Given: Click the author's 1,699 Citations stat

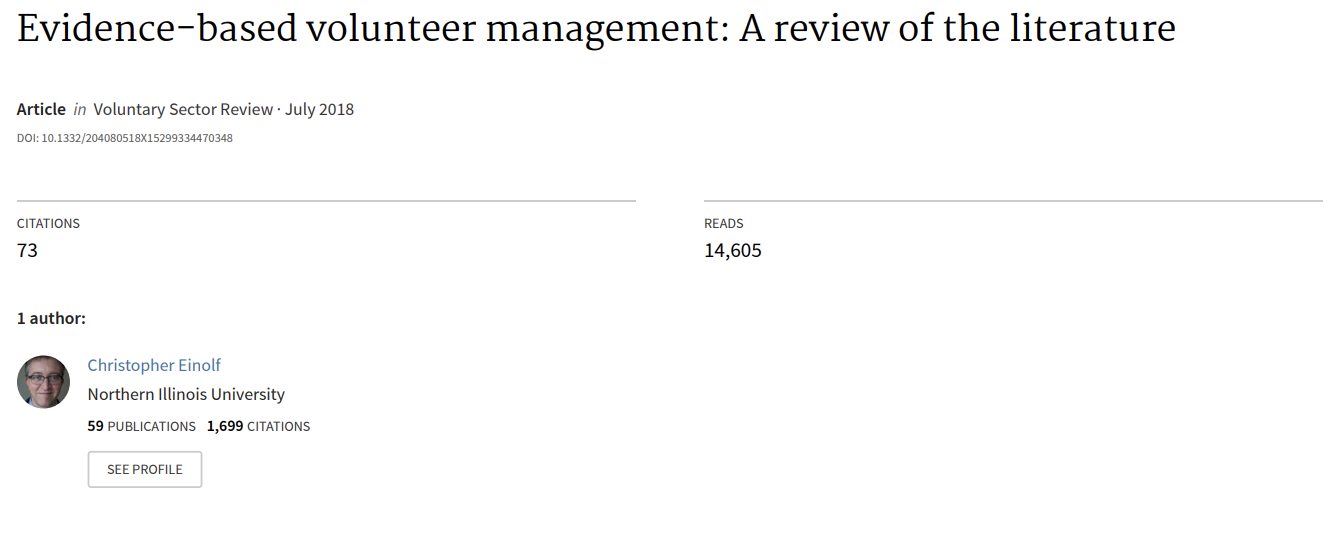Looking at the screenshot, I should pyautogui.click(x=259, y=426).
